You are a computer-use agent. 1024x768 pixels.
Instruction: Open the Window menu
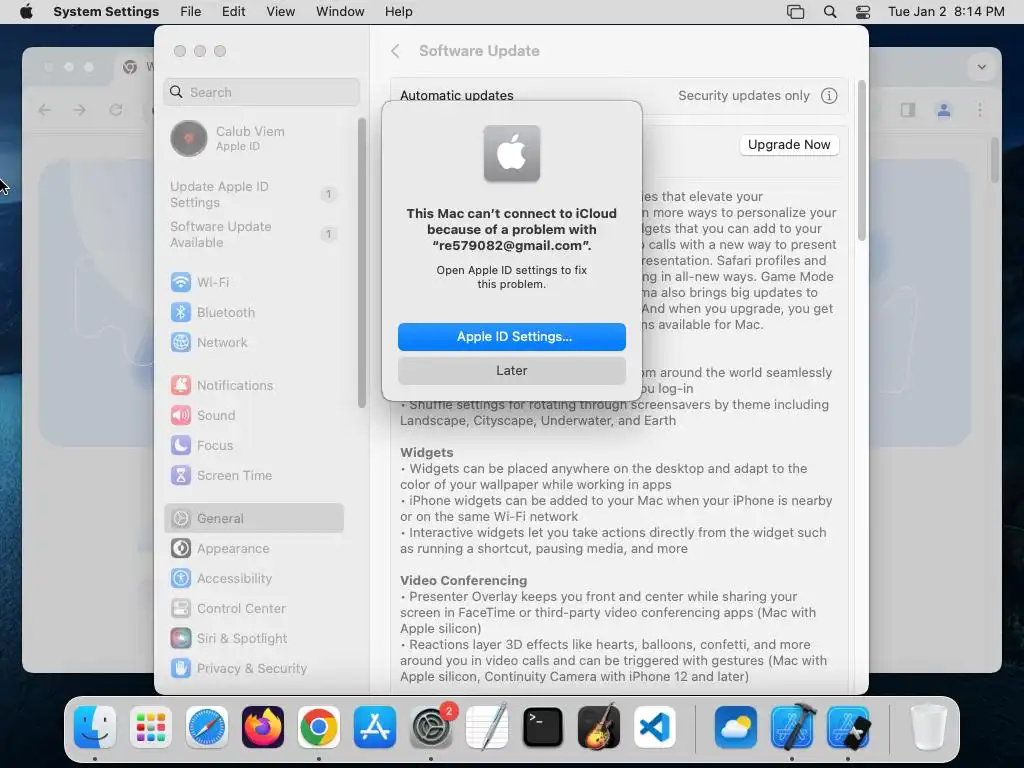point(340,12)
